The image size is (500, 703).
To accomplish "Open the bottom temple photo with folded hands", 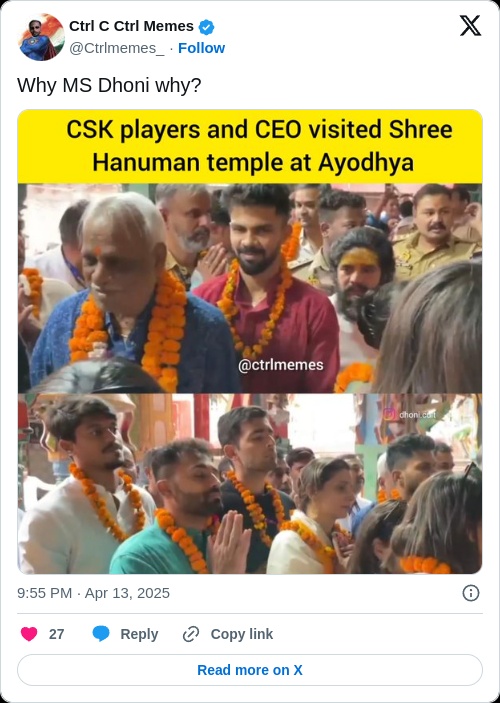I will (x=250, y=484).
